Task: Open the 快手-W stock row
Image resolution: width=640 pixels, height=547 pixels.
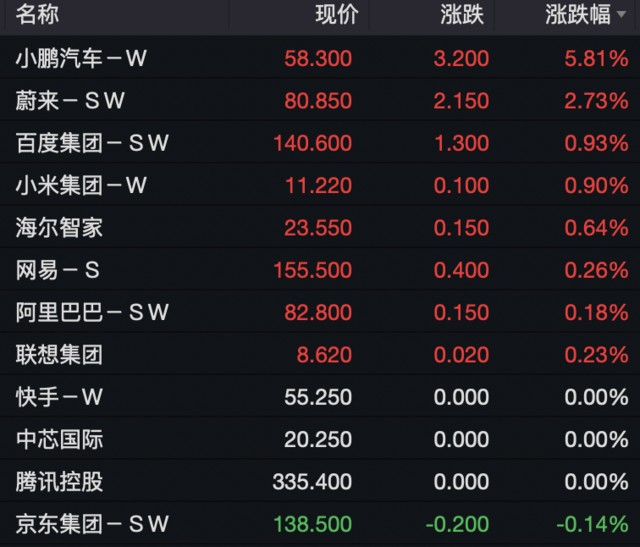Action: tap(59, 397)
